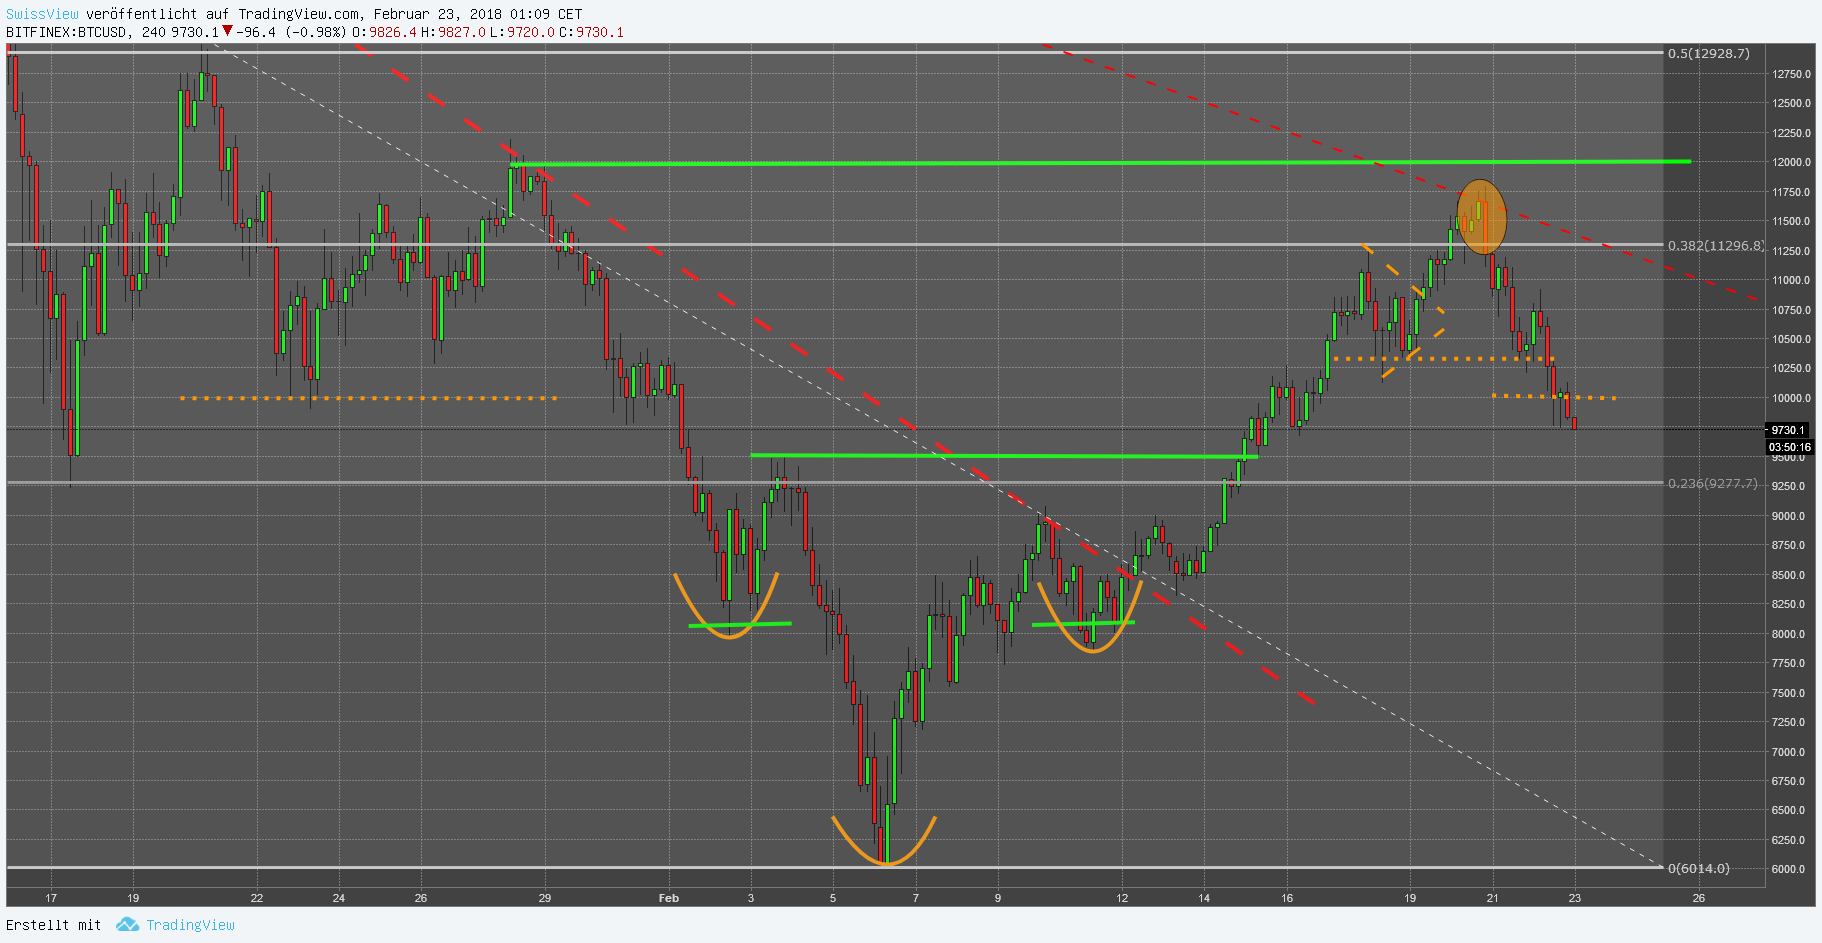Screen dimensions: 1822x943
Task: Click the orange ellipse highlight near 11500
Action: coord(1481,217)
